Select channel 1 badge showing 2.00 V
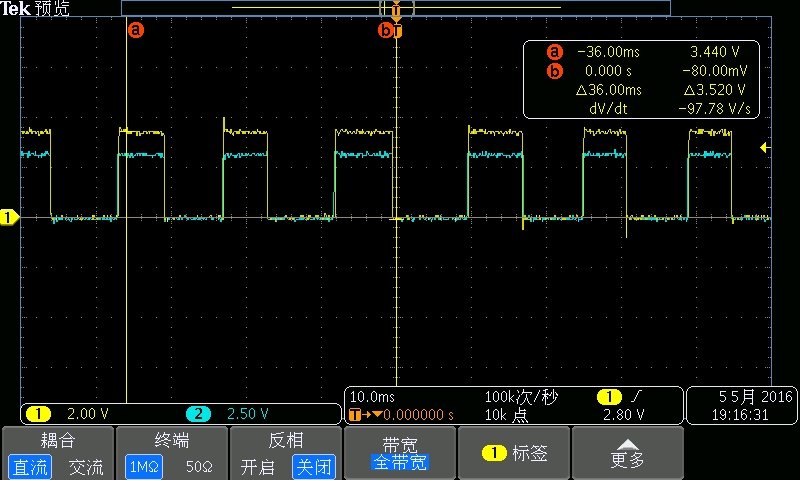This screenshot has height=480, width=800. click(38, 414)
